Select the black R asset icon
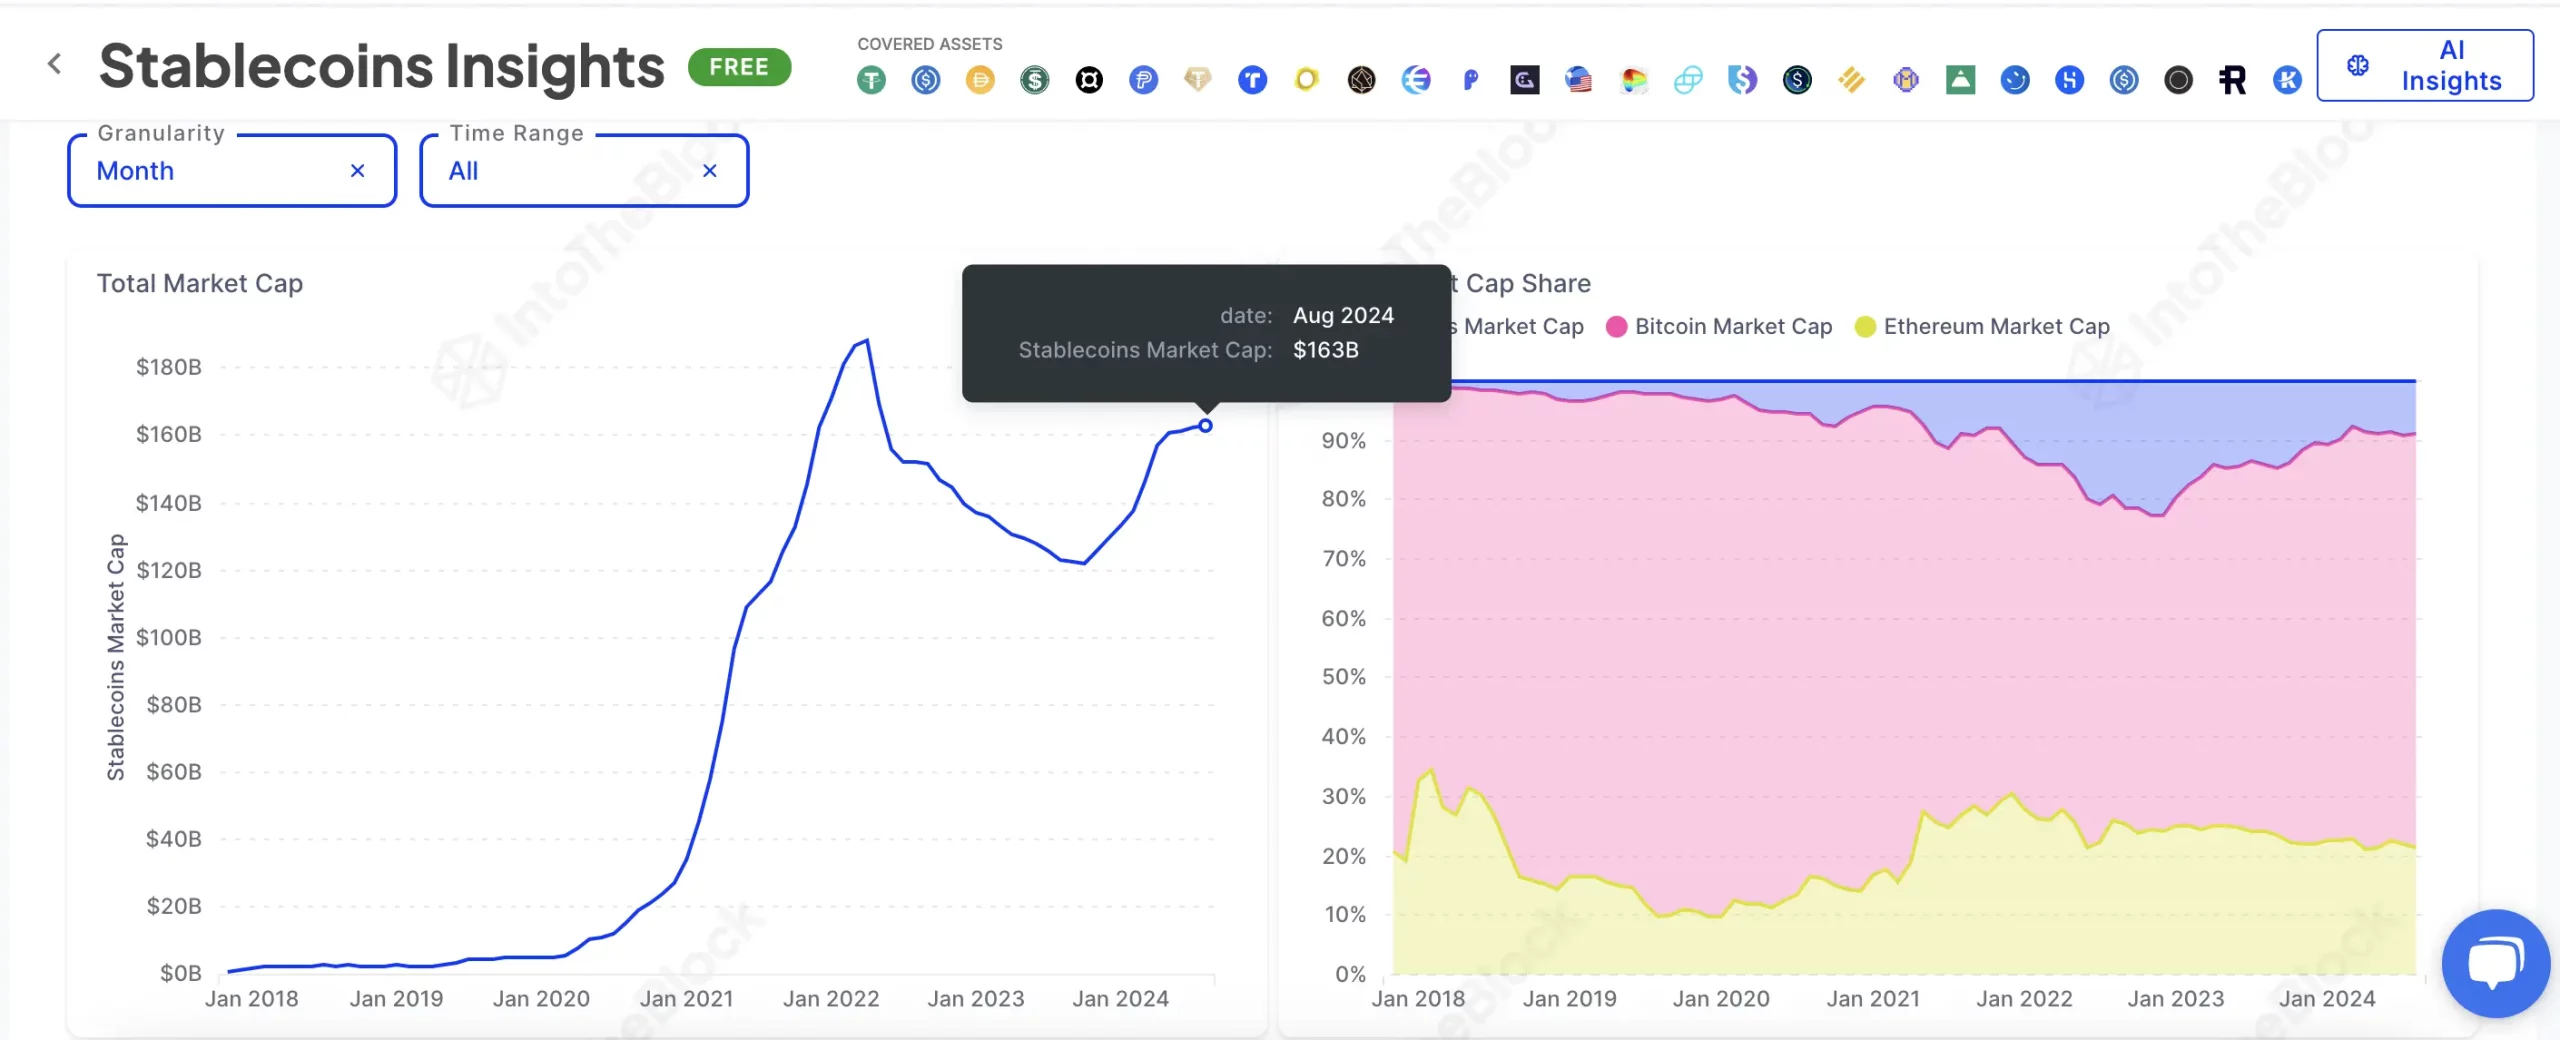Screen dimensions: 2560x1040 pos(2232,80)
